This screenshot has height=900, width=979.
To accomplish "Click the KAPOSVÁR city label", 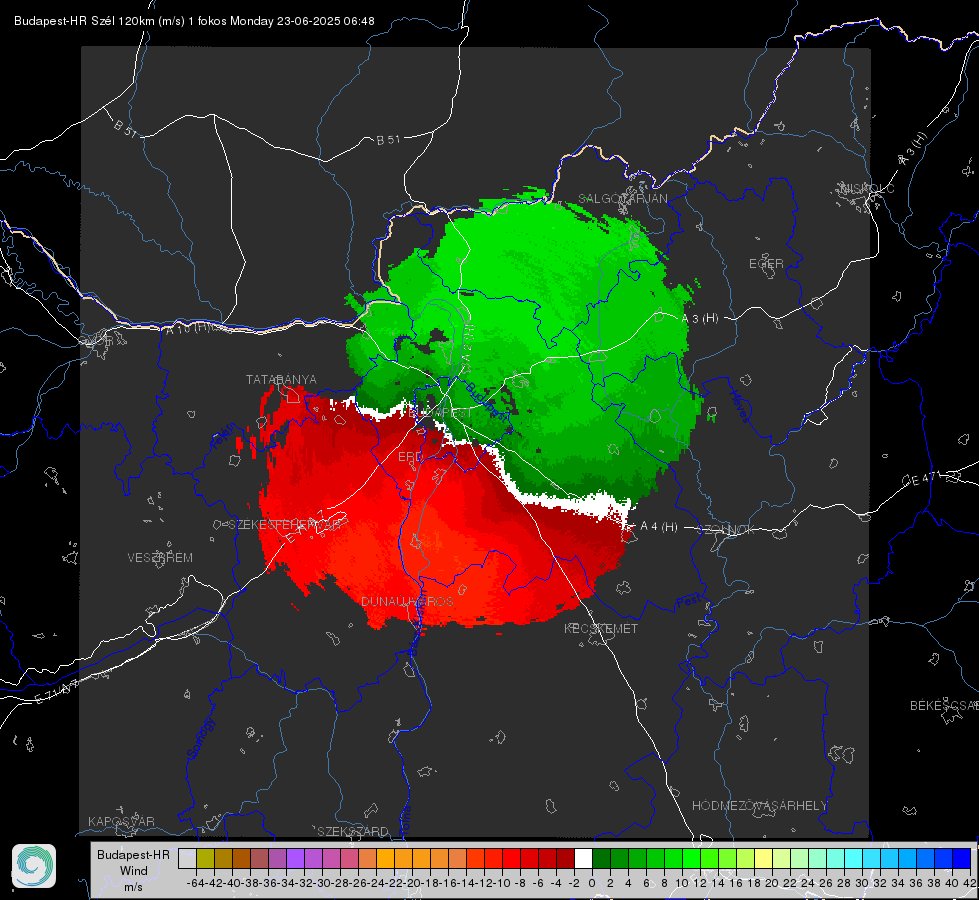I will pyautogui.click(x=121, y=821).
